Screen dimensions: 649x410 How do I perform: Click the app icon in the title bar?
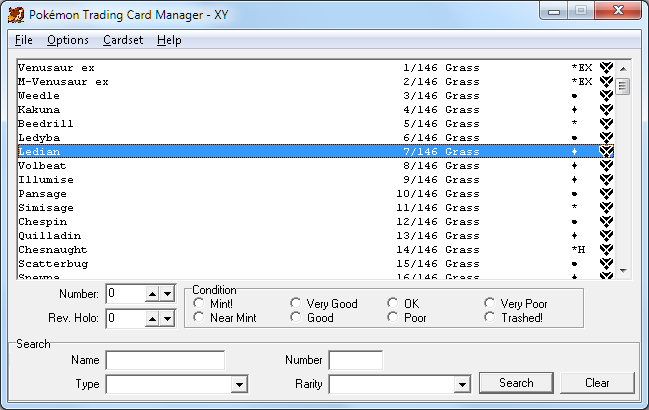coord(16,15)
